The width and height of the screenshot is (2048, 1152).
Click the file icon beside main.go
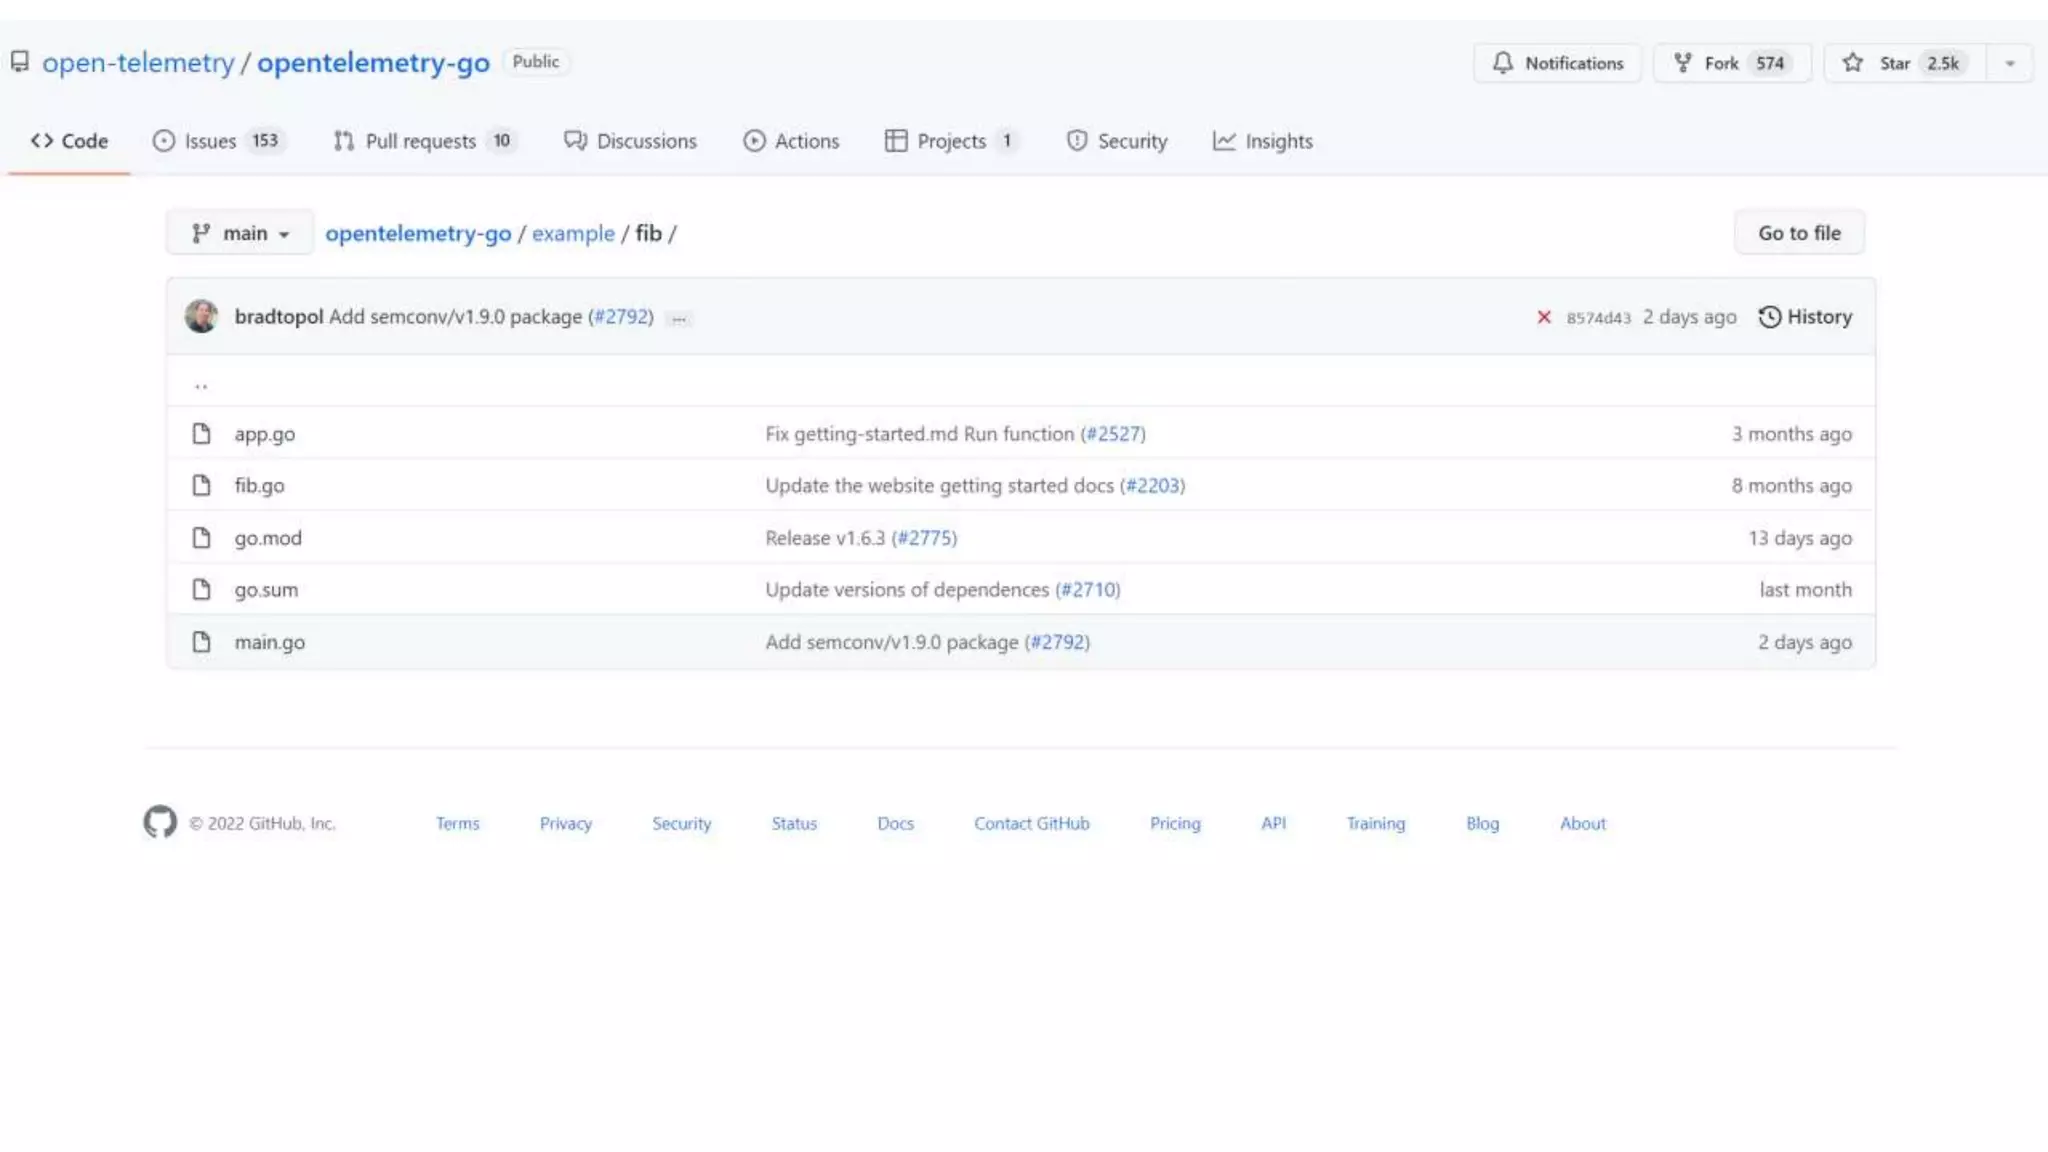(x=201, y=642)
